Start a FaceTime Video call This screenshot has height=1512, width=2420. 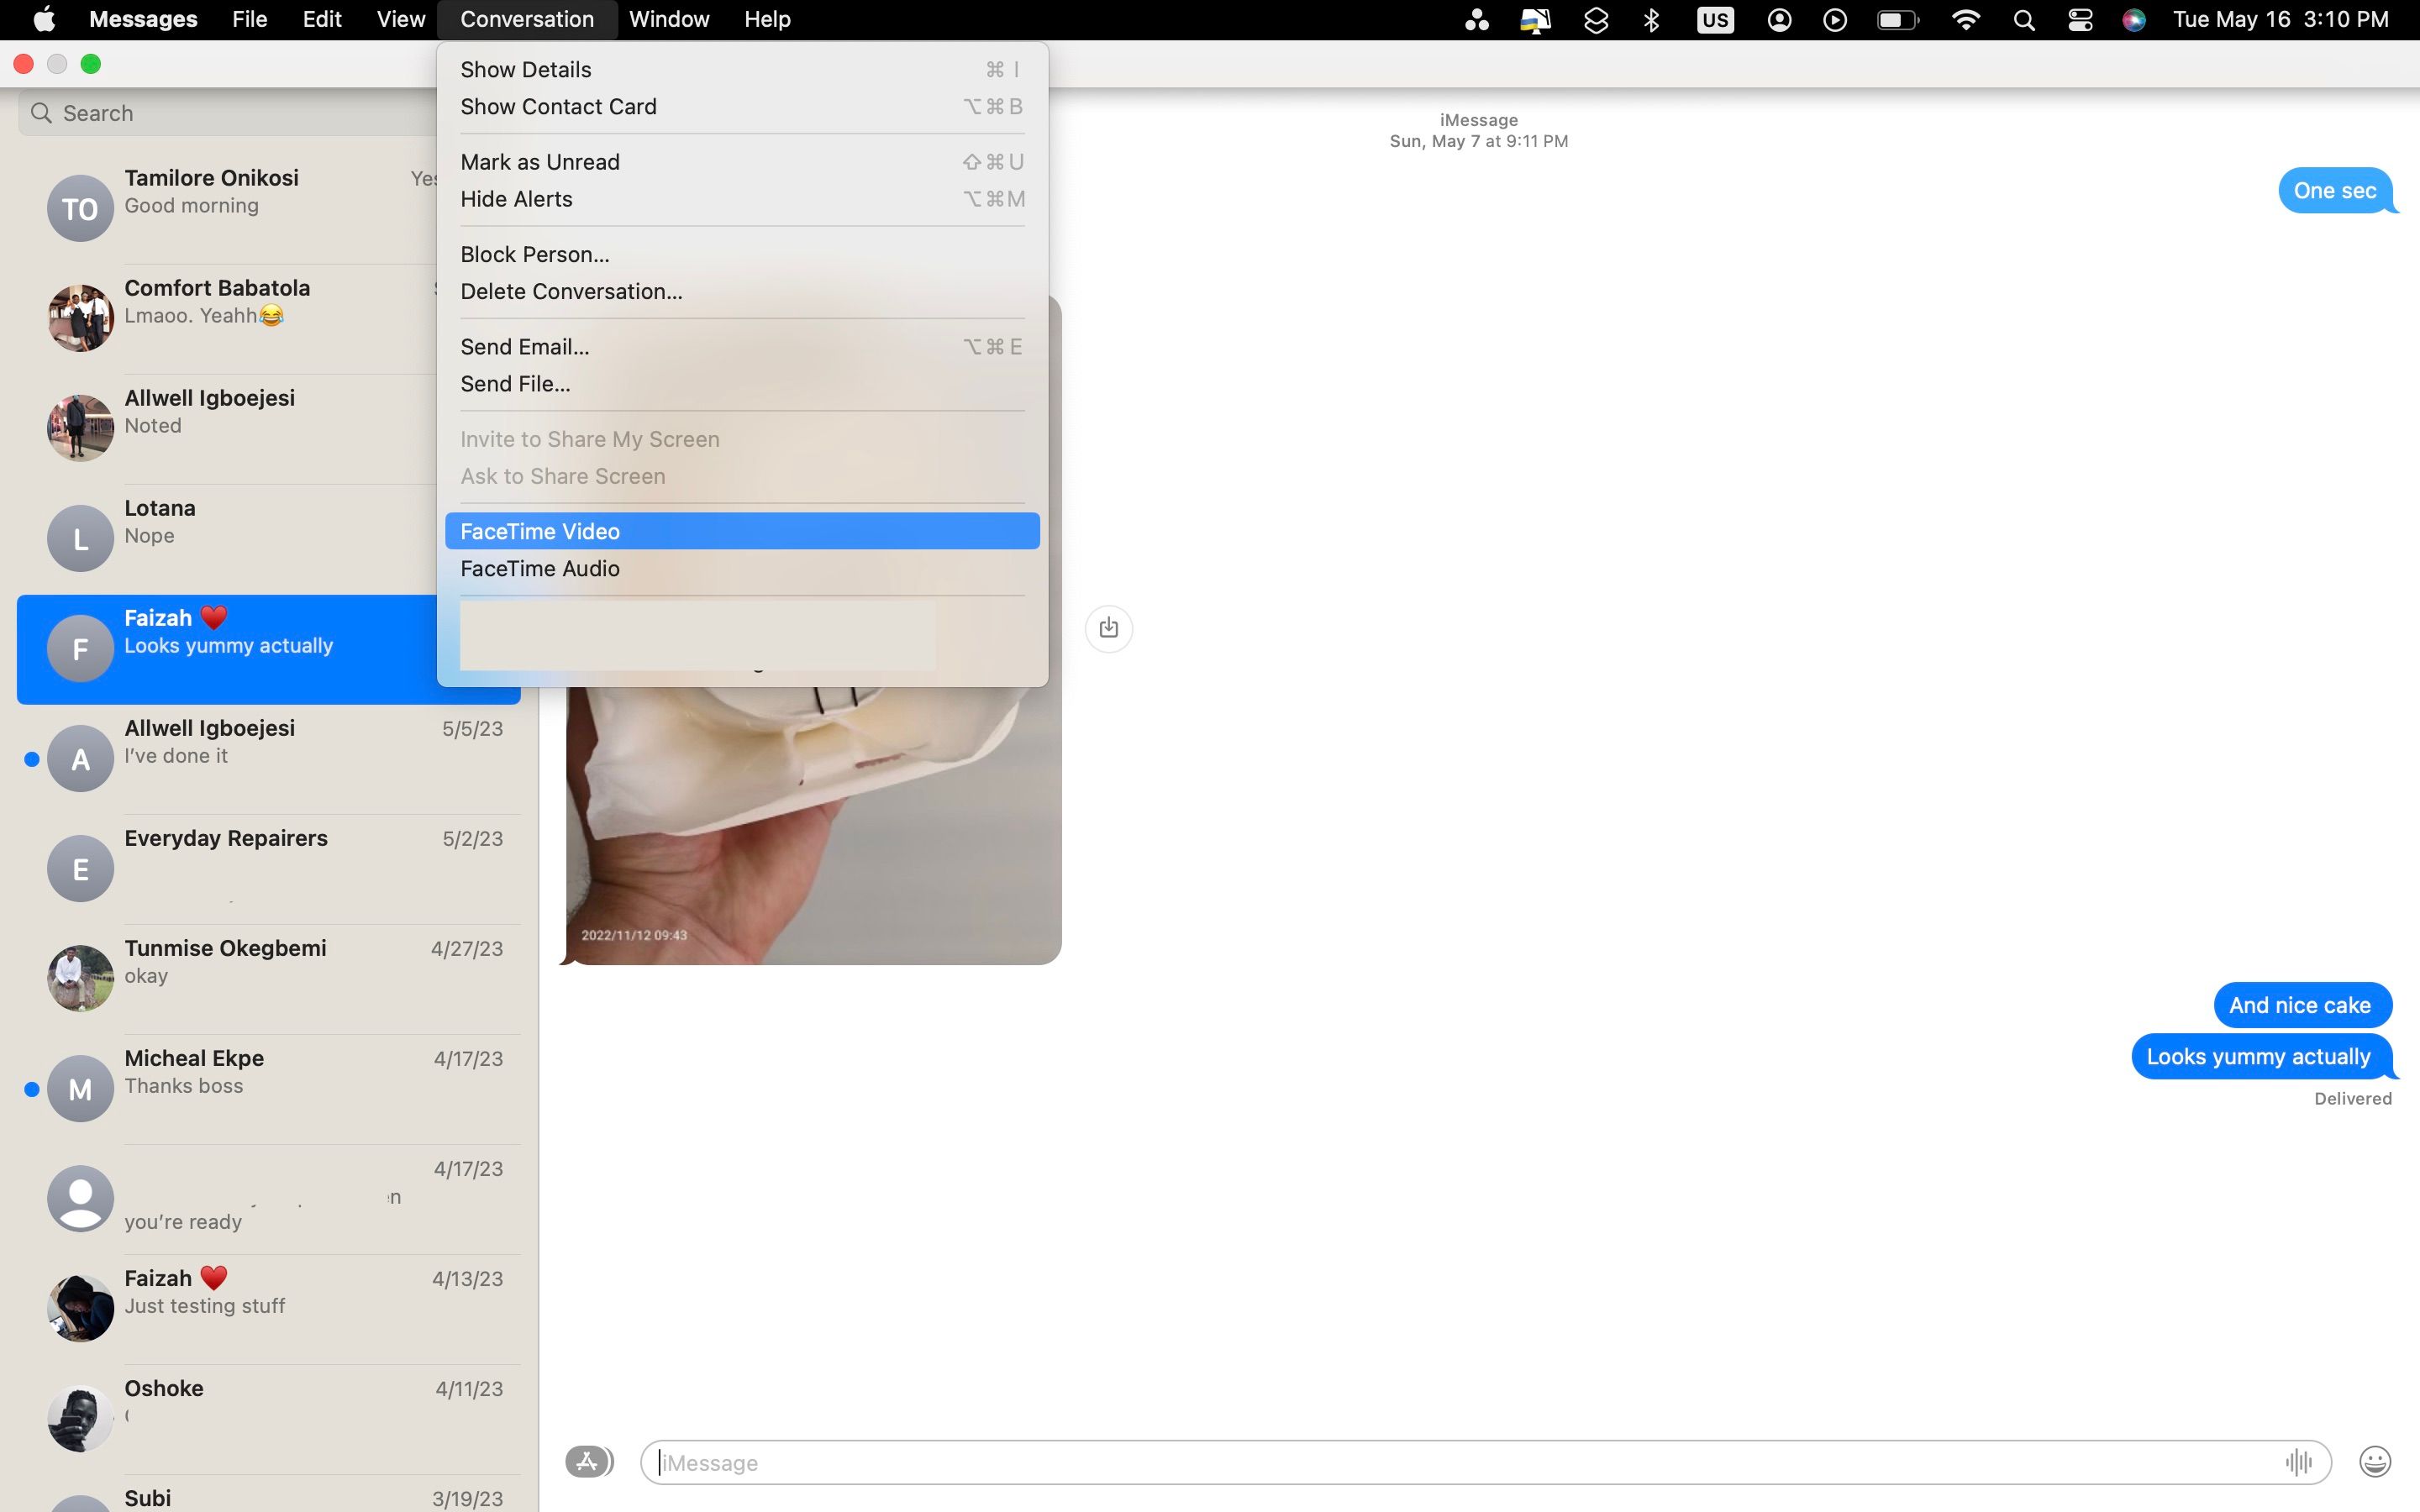[x=742, y=531]
